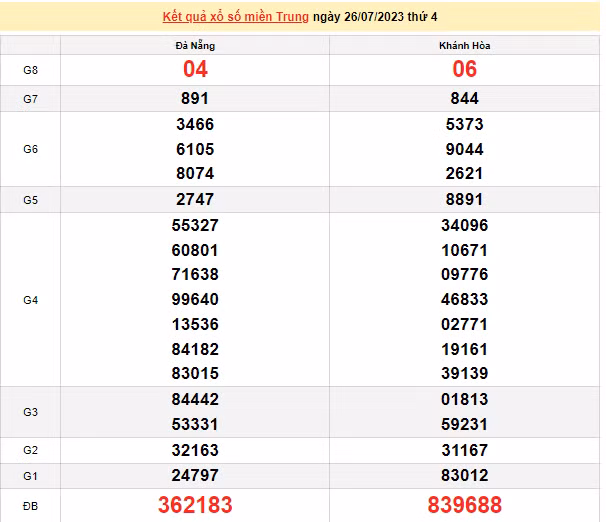Select the G3 row label
Viewport: 606px width, 522px height.
[30, 412]
